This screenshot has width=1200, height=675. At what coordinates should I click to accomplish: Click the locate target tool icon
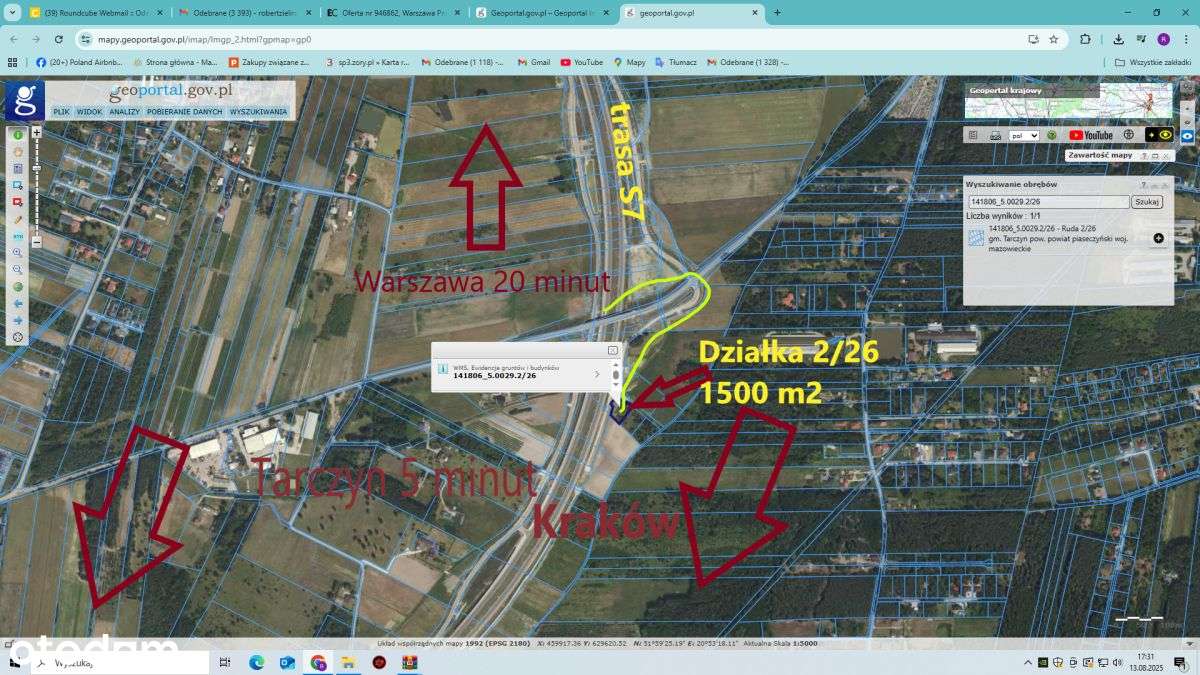coord(18,337)
